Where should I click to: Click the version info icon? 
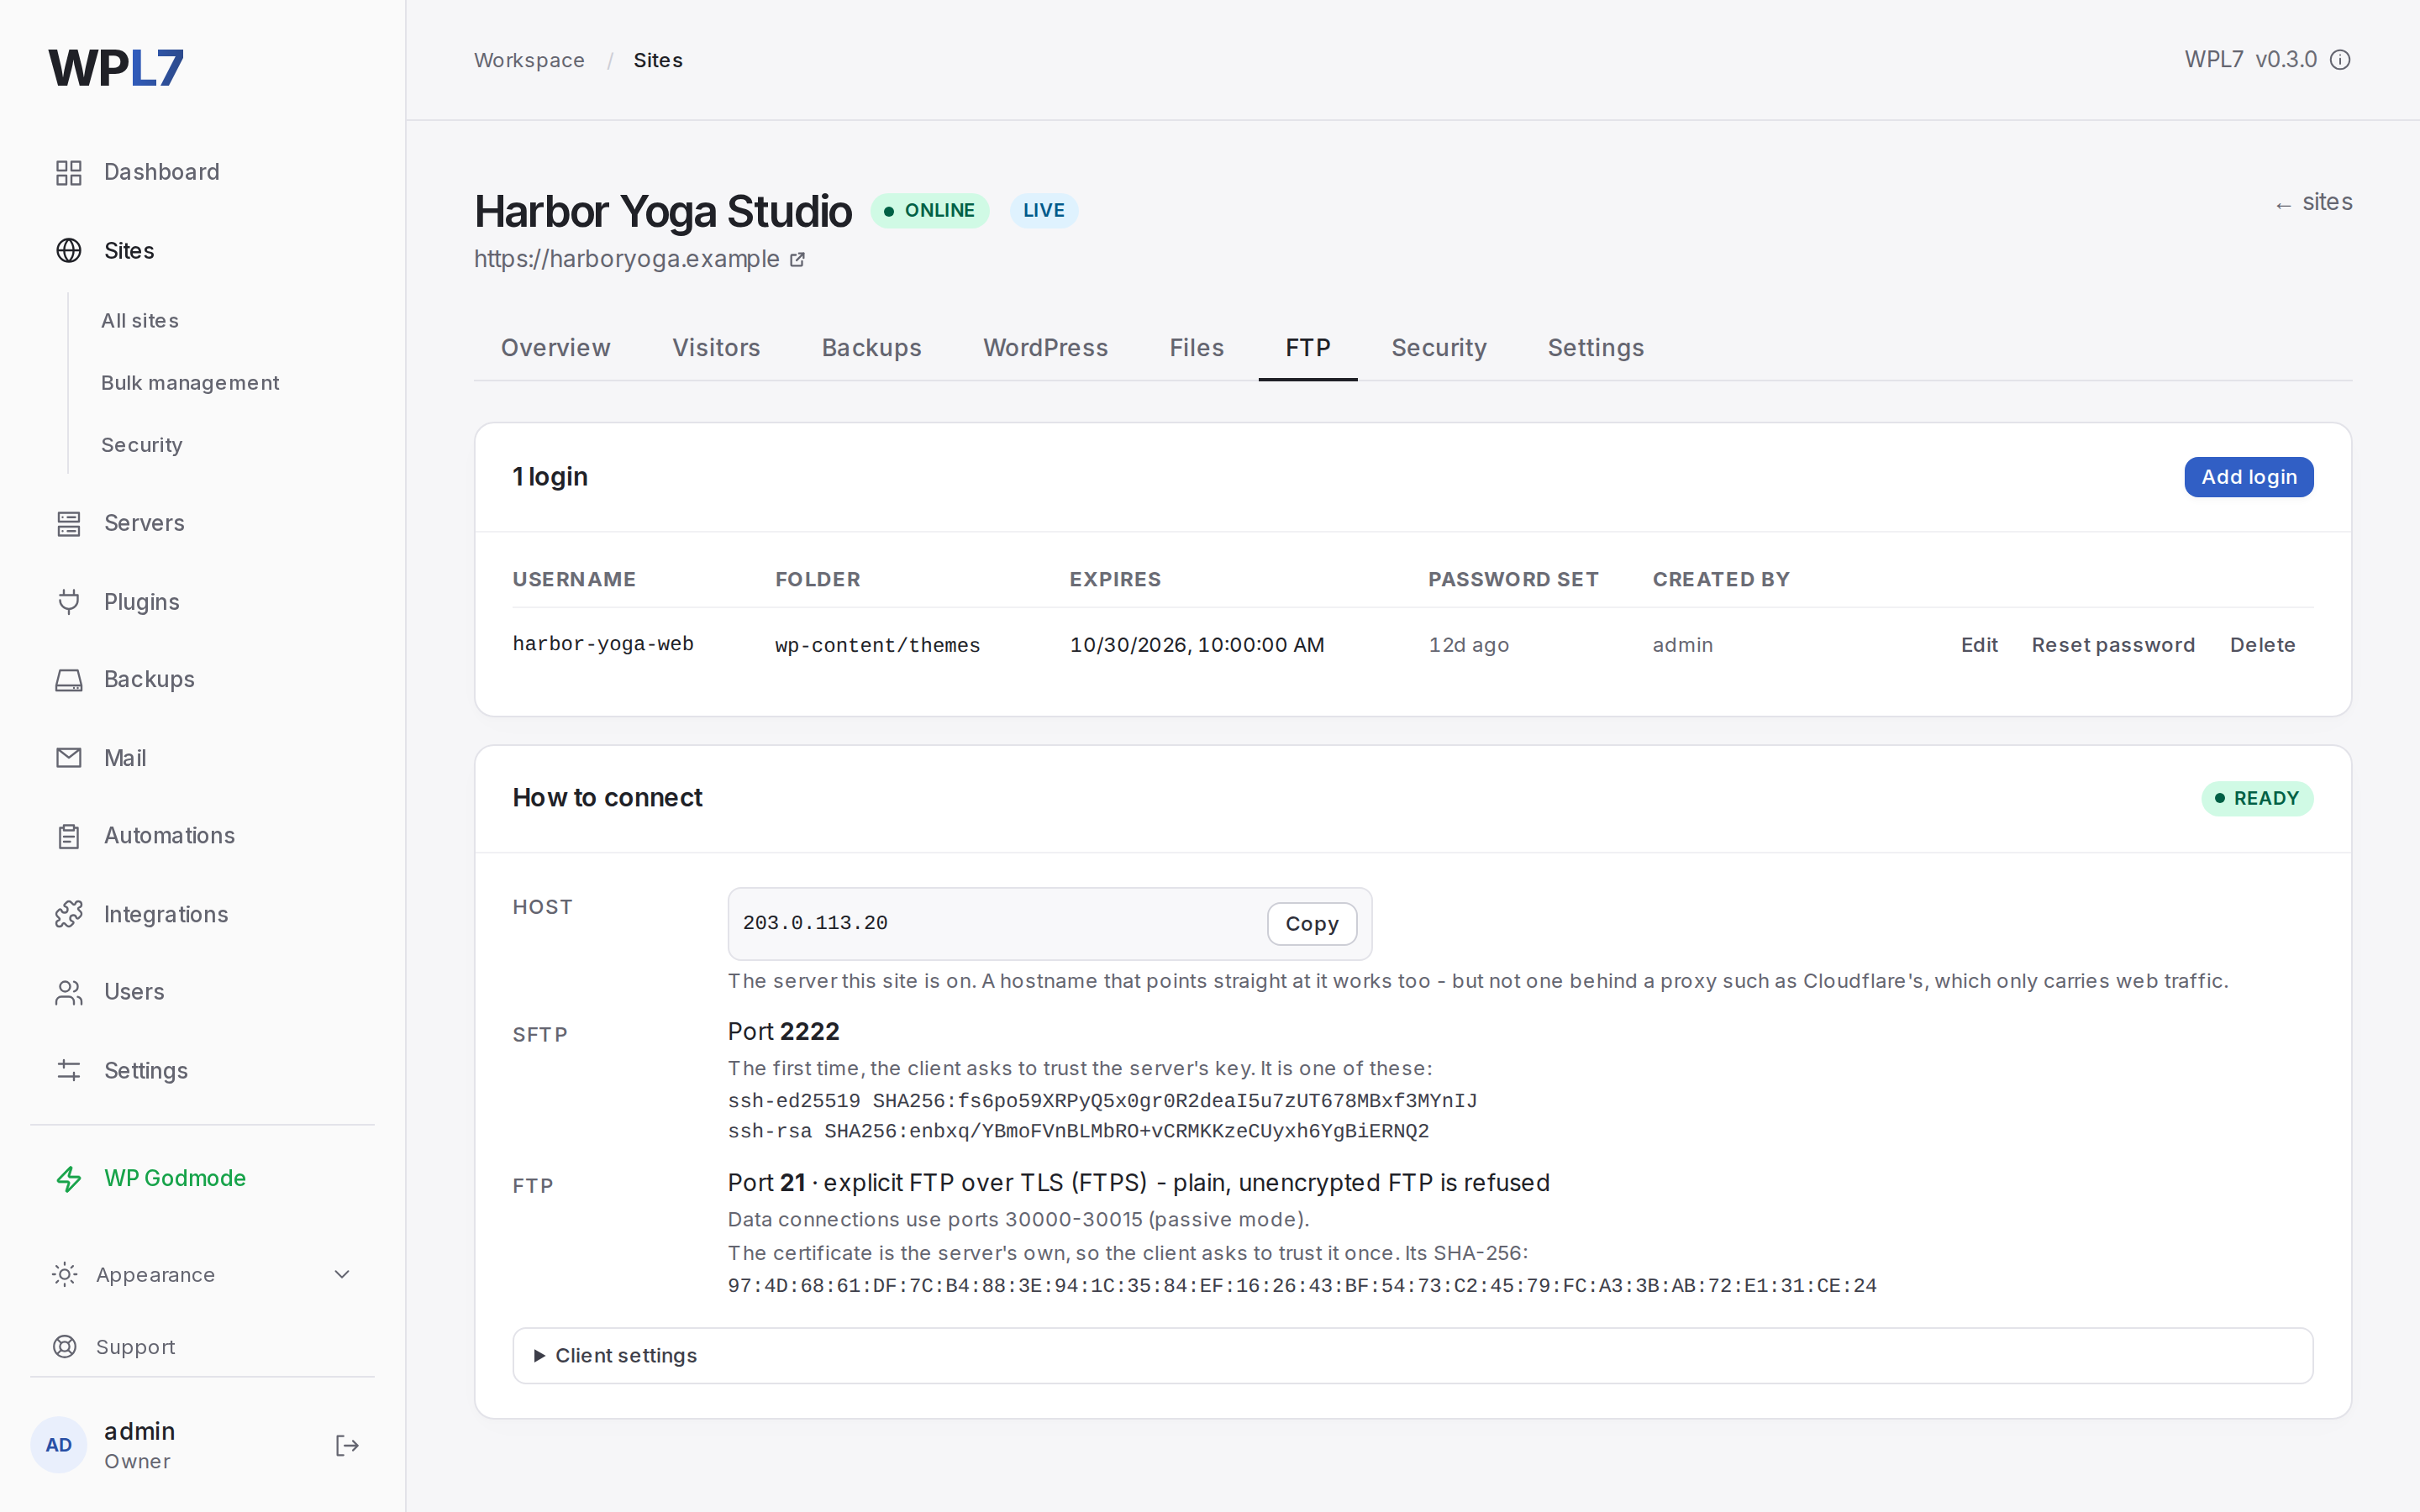[x=2340, y=60]
